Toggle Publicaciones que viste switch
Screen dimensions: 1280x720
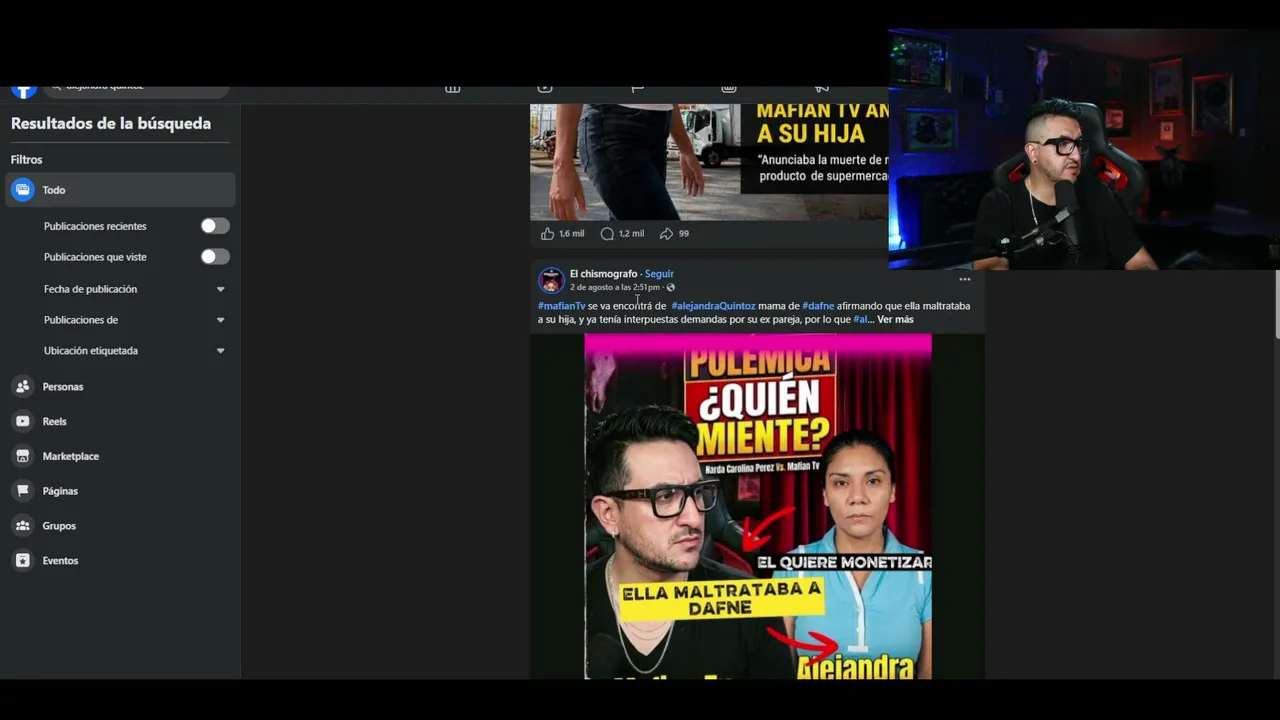215,257
